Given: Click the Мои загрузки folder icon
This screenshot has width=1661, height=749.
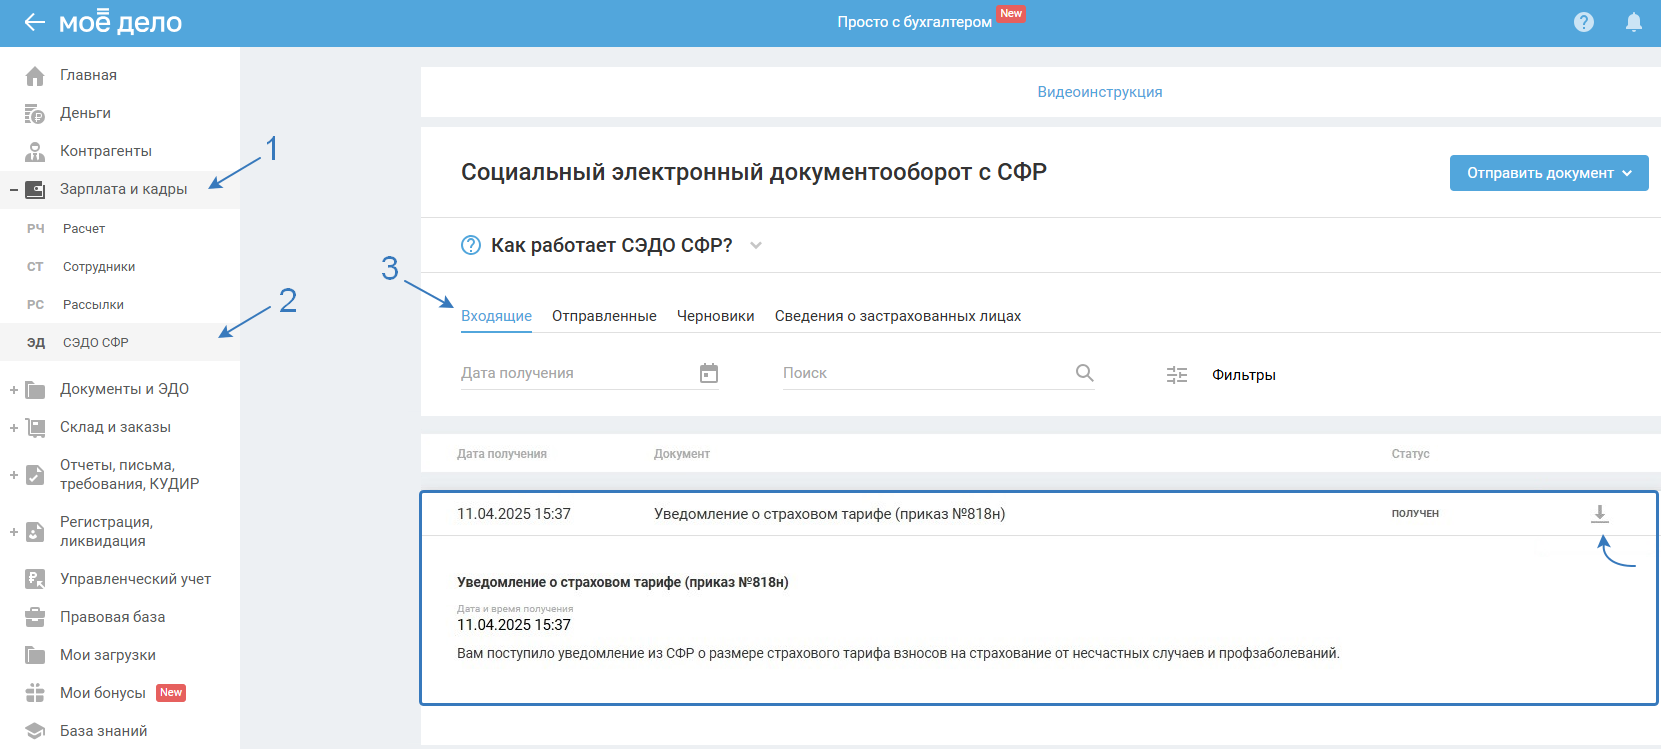Looking at the screenshot, I should point(35,655).
